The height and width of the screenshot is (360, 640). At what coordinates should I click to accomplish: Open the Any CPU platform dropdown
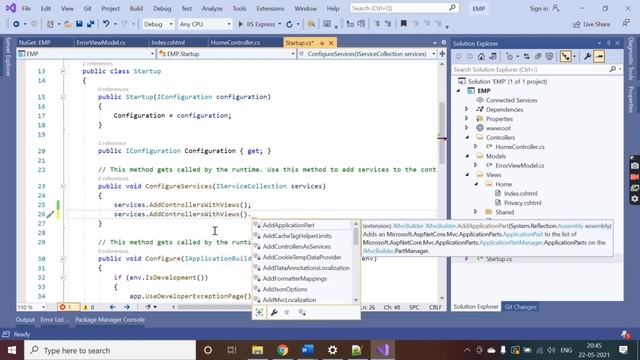coord(205,24)
